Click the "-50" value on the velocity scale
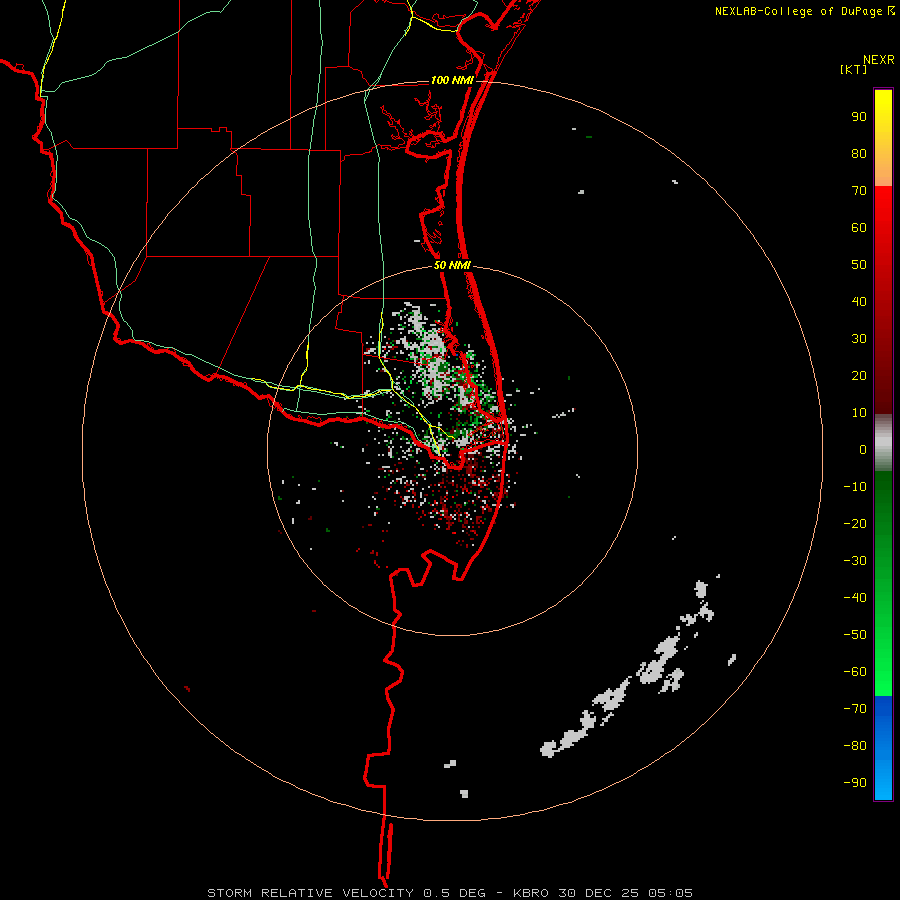This screenshot has width=900, height=900. tap(855, 634)
